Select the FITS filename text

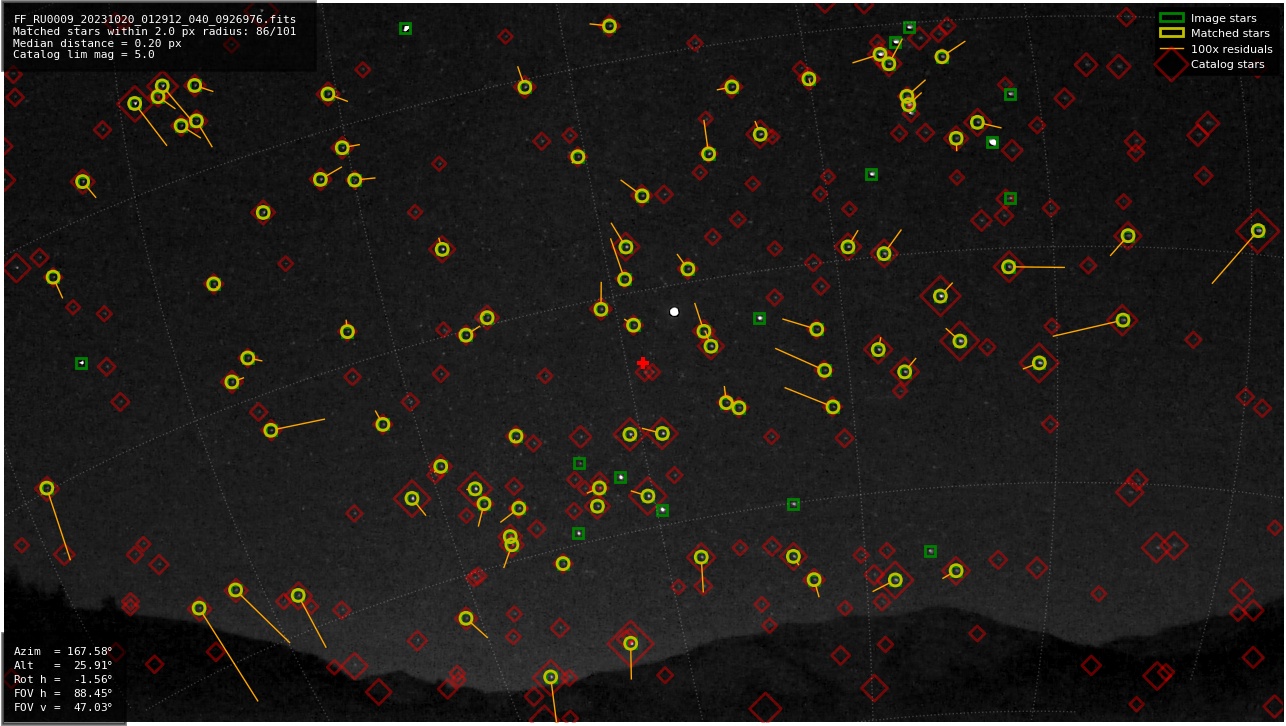(155, 19)
